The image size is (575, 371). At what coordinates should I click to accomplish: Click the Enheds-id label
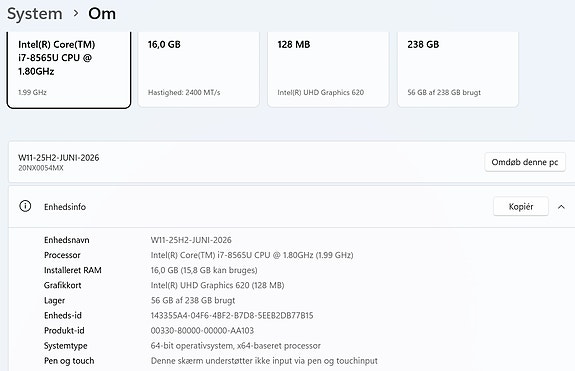(63, 315)
